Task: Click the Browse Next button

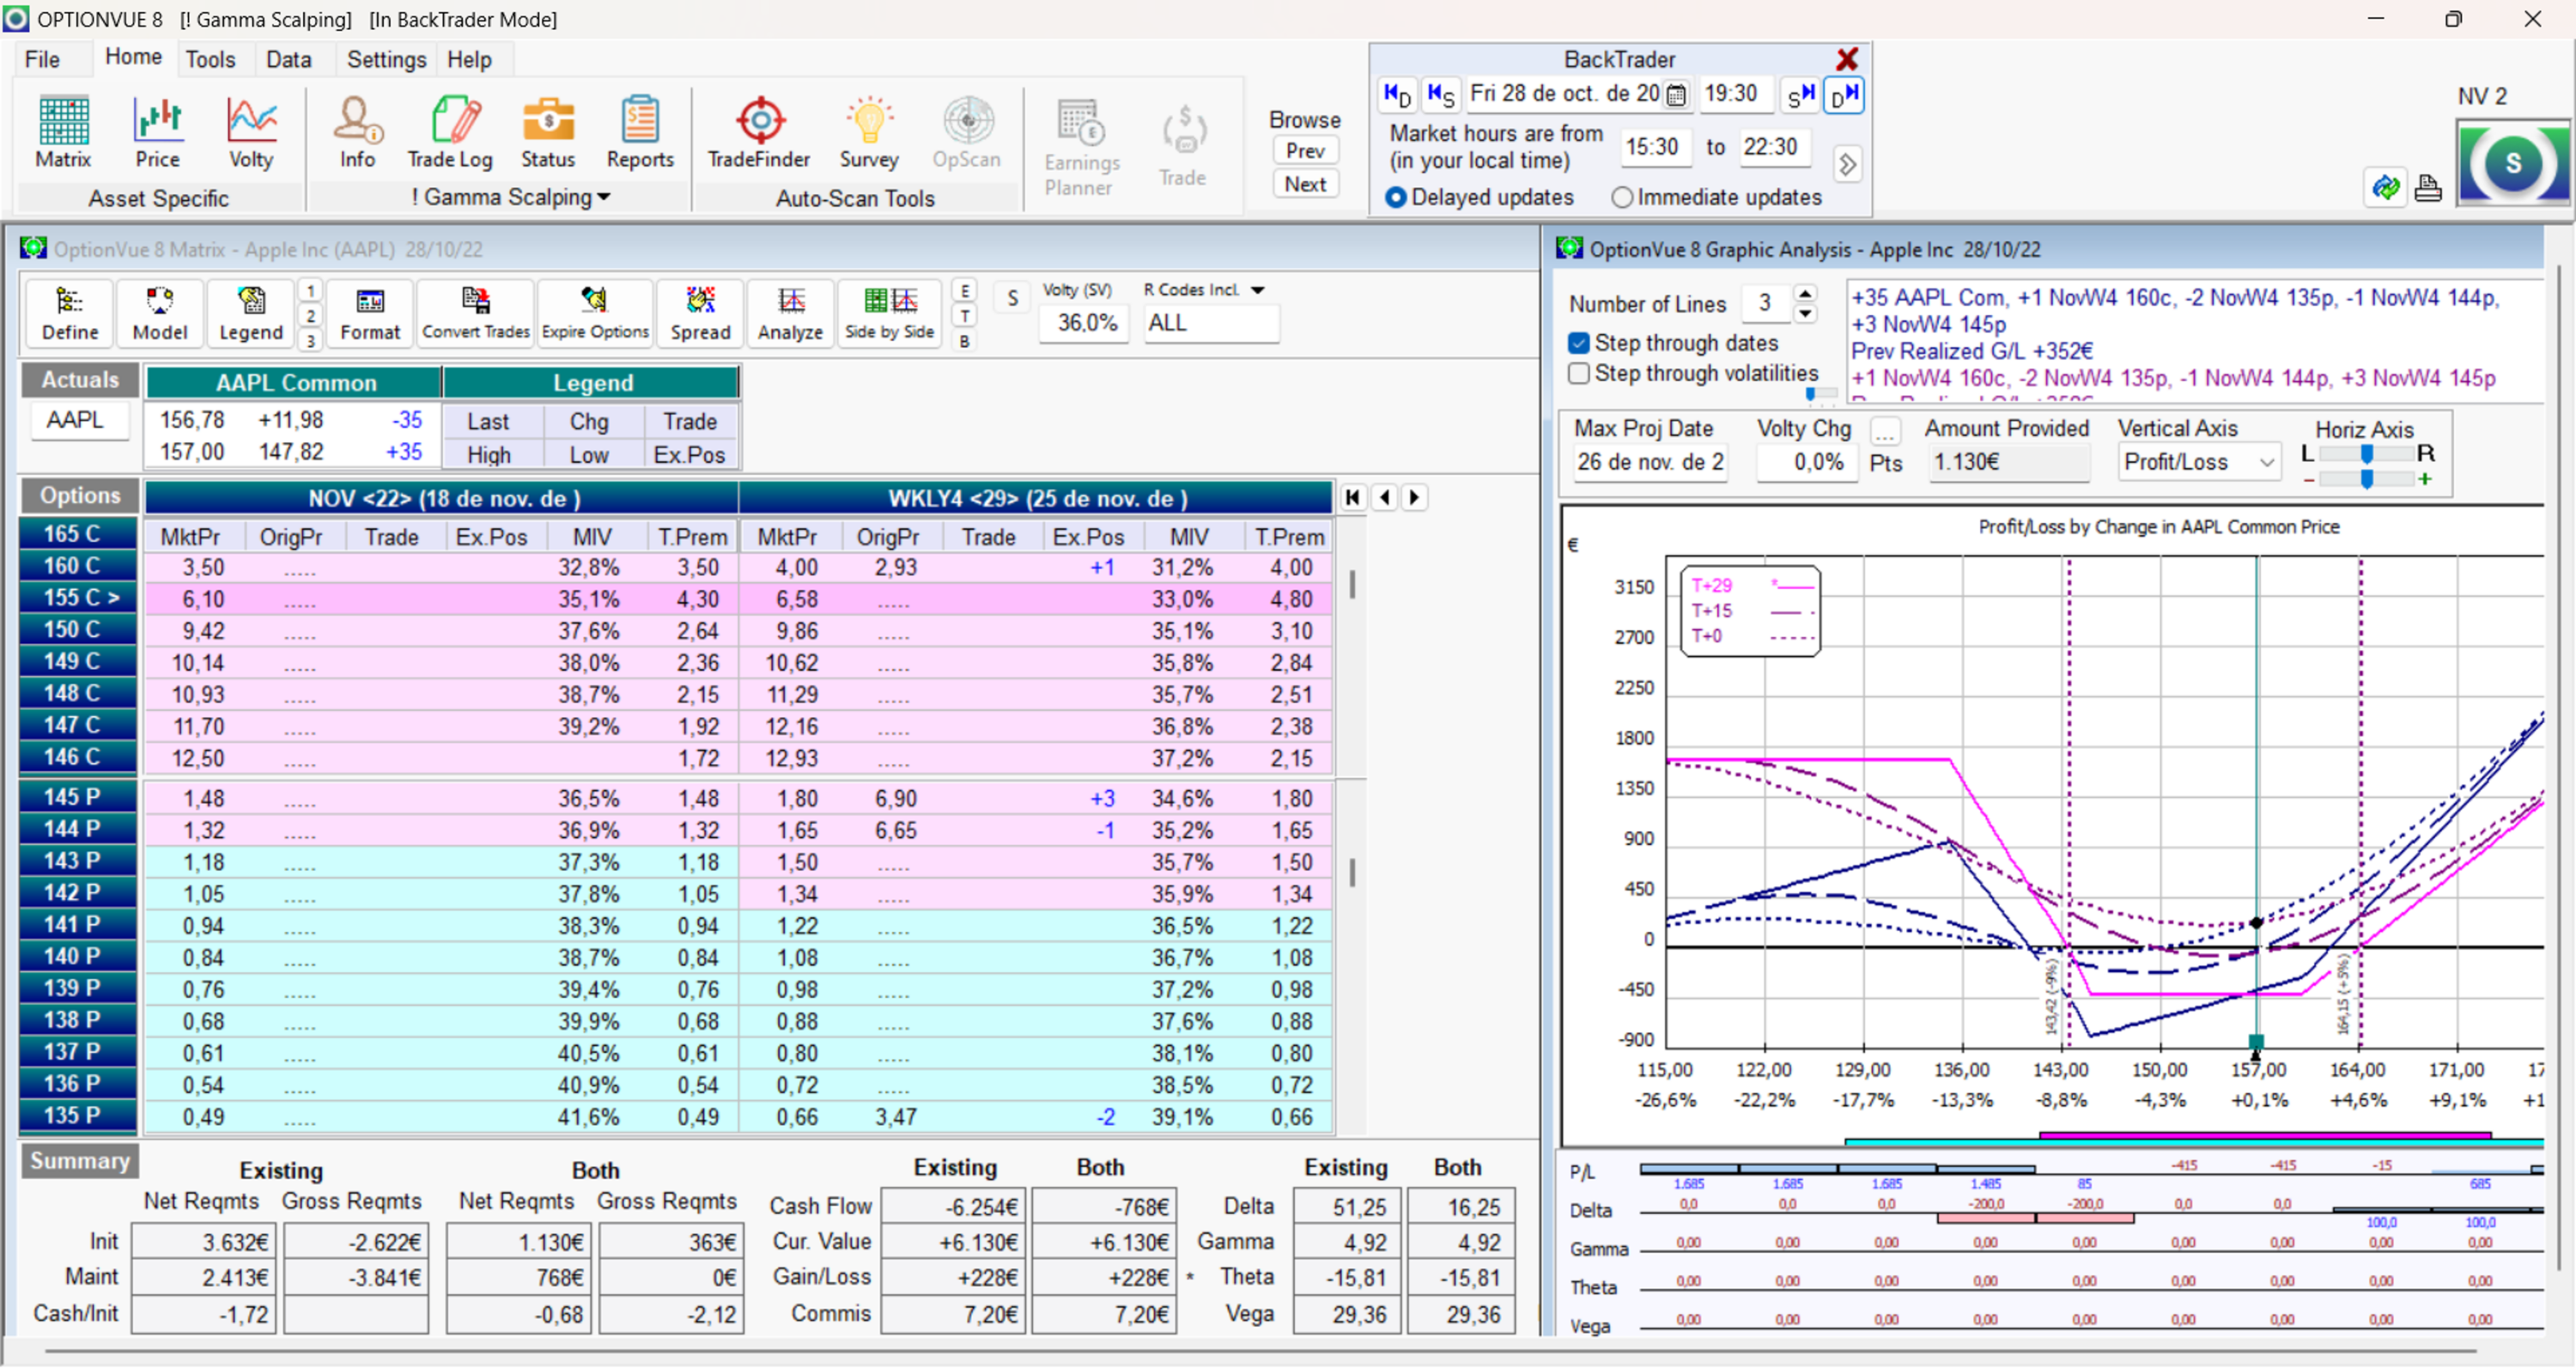Action: (1305, 185)
